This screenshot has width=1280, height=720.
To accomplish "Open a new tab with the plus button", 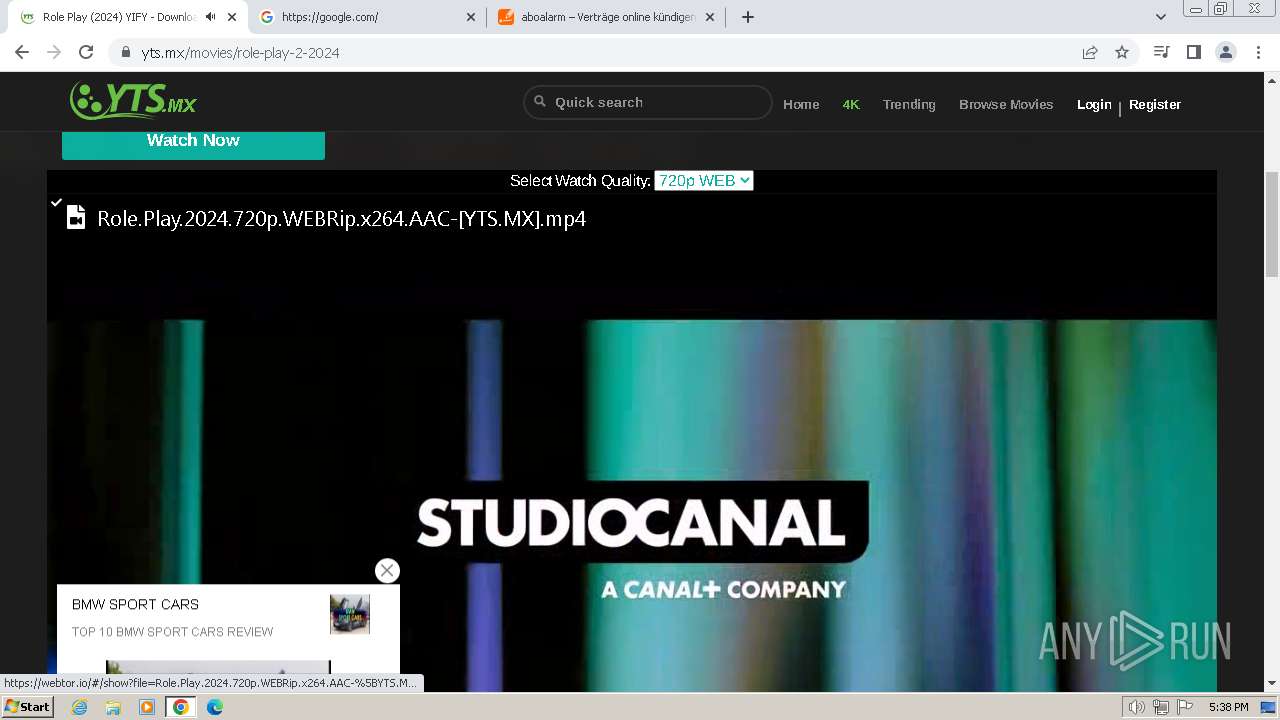I will point(748,17).
